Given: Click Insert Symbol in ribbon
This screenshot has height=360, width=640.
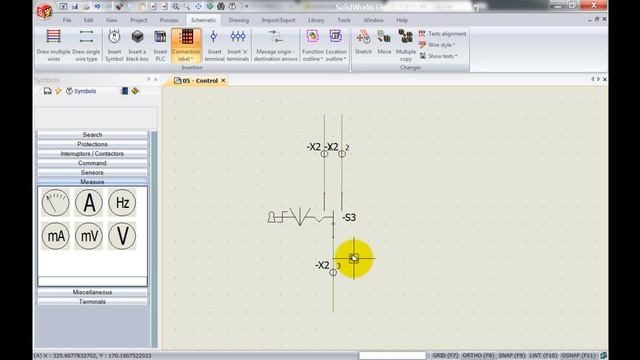Looking at the screenshot, I should pyautogui.click(x=114, y=45).
